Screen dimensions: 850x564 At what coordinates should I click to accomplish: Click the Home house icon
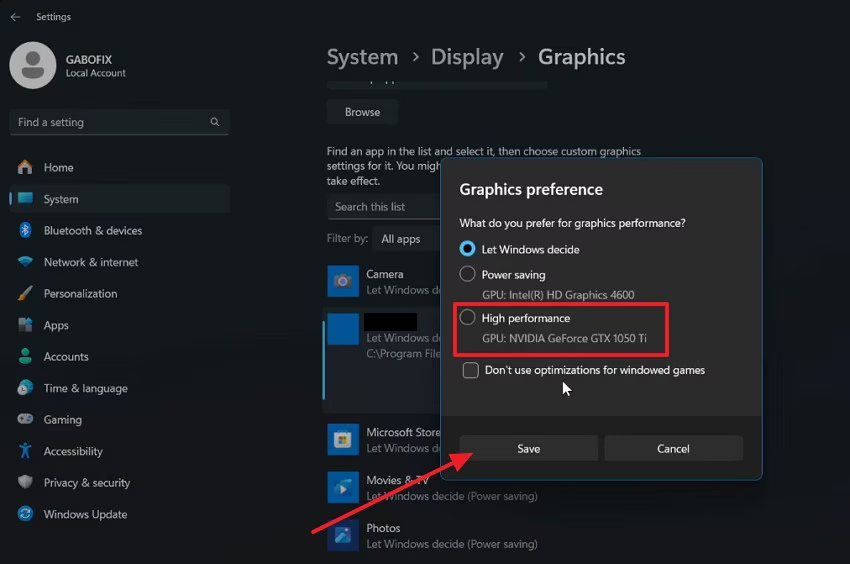pos(25,167)
